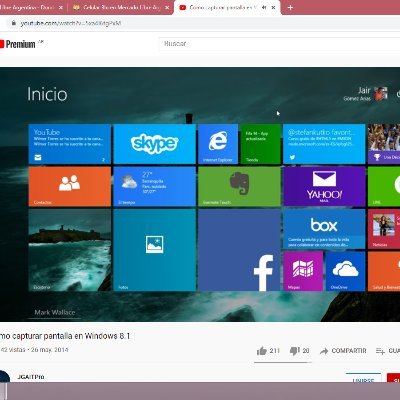Click the Mark Wallace credit text
The height and width of the screenshot is (400, 400).
(x=55, y=312)
